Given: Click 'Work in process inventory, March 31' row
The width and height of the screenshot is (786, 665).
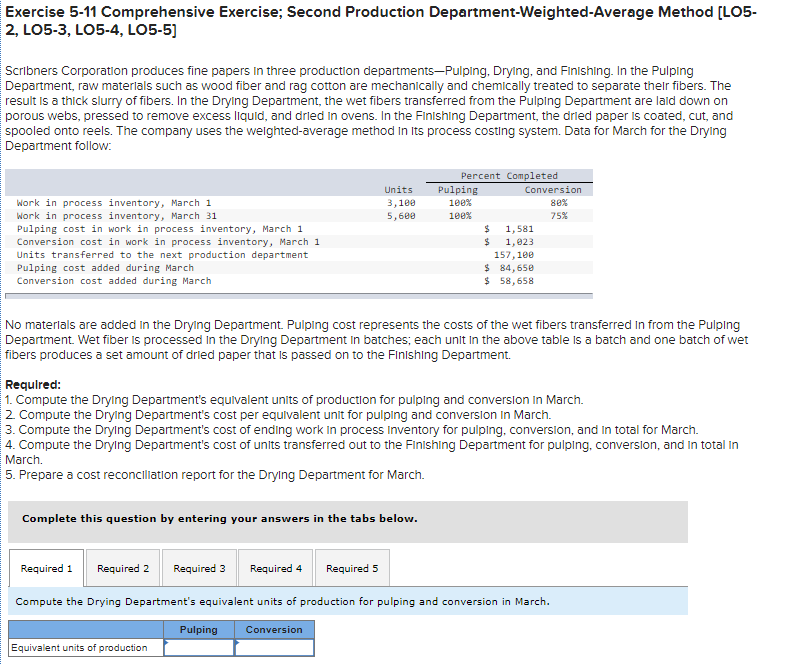Looking at the screenshot, I should (x=299, y=216).
